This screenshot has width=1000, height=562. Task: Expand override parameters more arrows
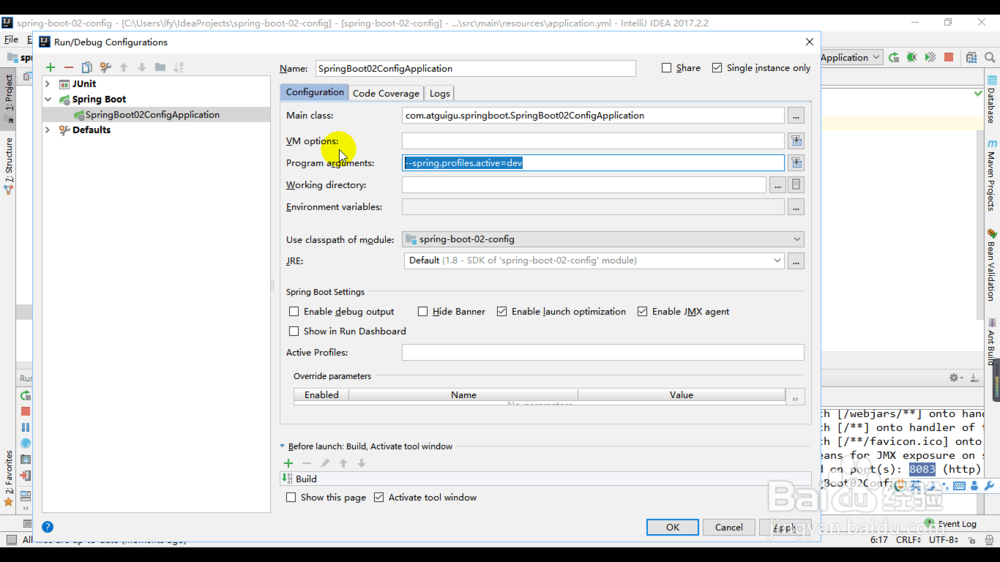click(x=795, y=399)
